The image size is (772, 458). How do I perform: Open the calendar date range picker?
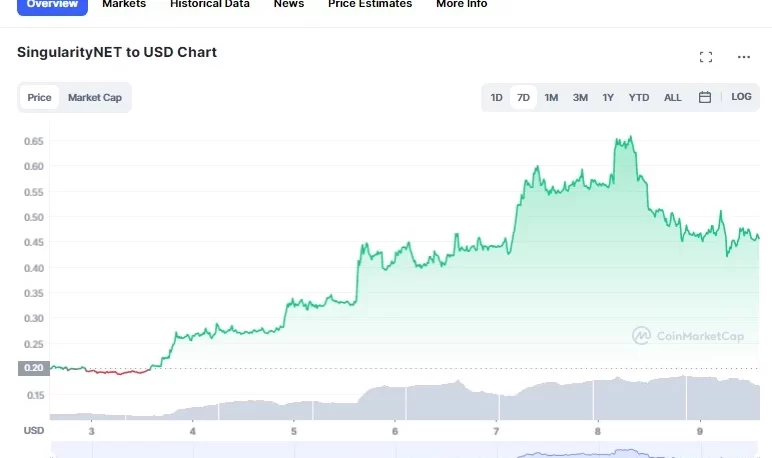[x=705, y=97]
